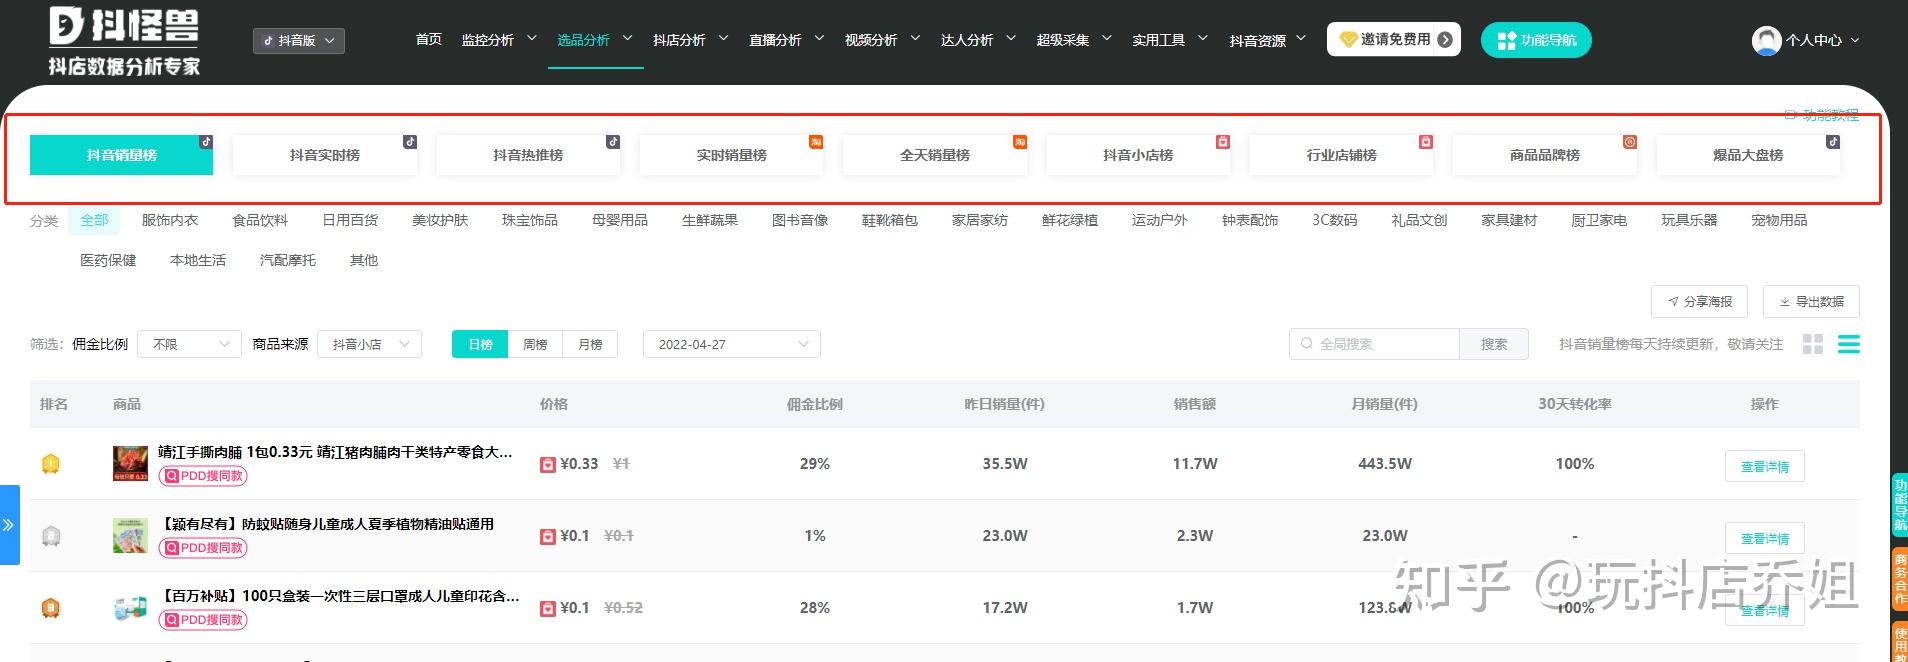Image resolution: width=1908 pixels, height=662 pixels.
Task: Click the 功能导航 button
Action: coord(1536,40)
